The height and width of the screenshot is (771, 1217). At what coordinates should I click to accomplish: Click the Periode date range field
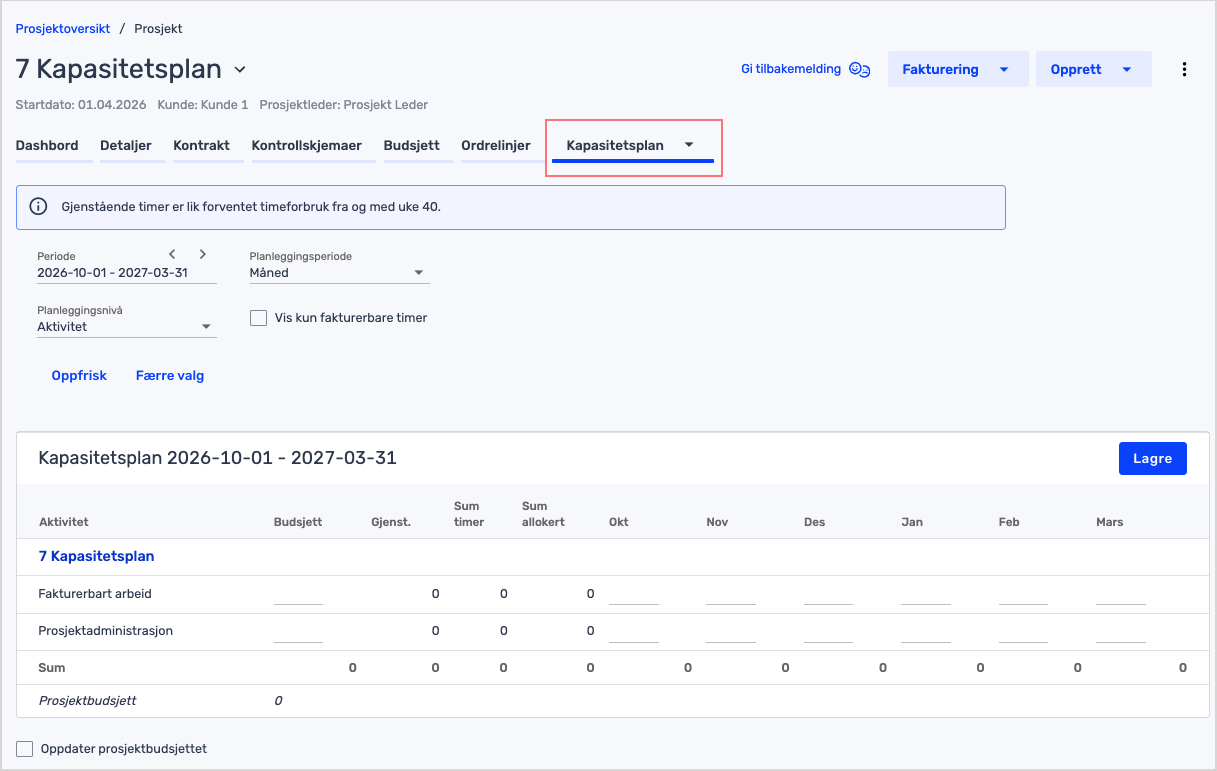tap(126, 272)
